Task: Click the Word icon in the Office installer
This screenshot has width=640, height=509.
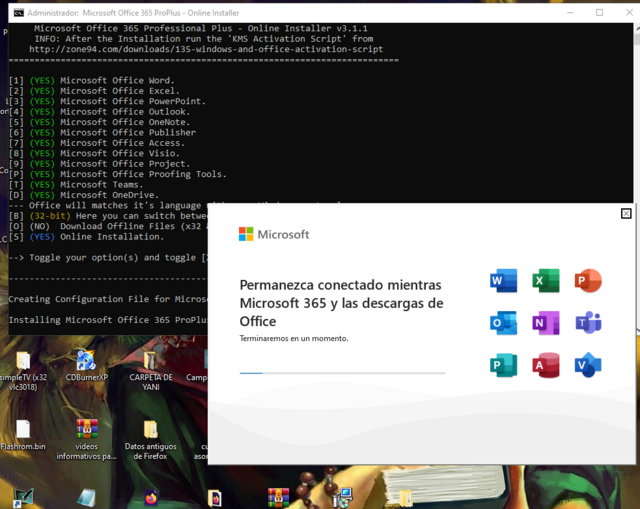Action: click(503, 281)
